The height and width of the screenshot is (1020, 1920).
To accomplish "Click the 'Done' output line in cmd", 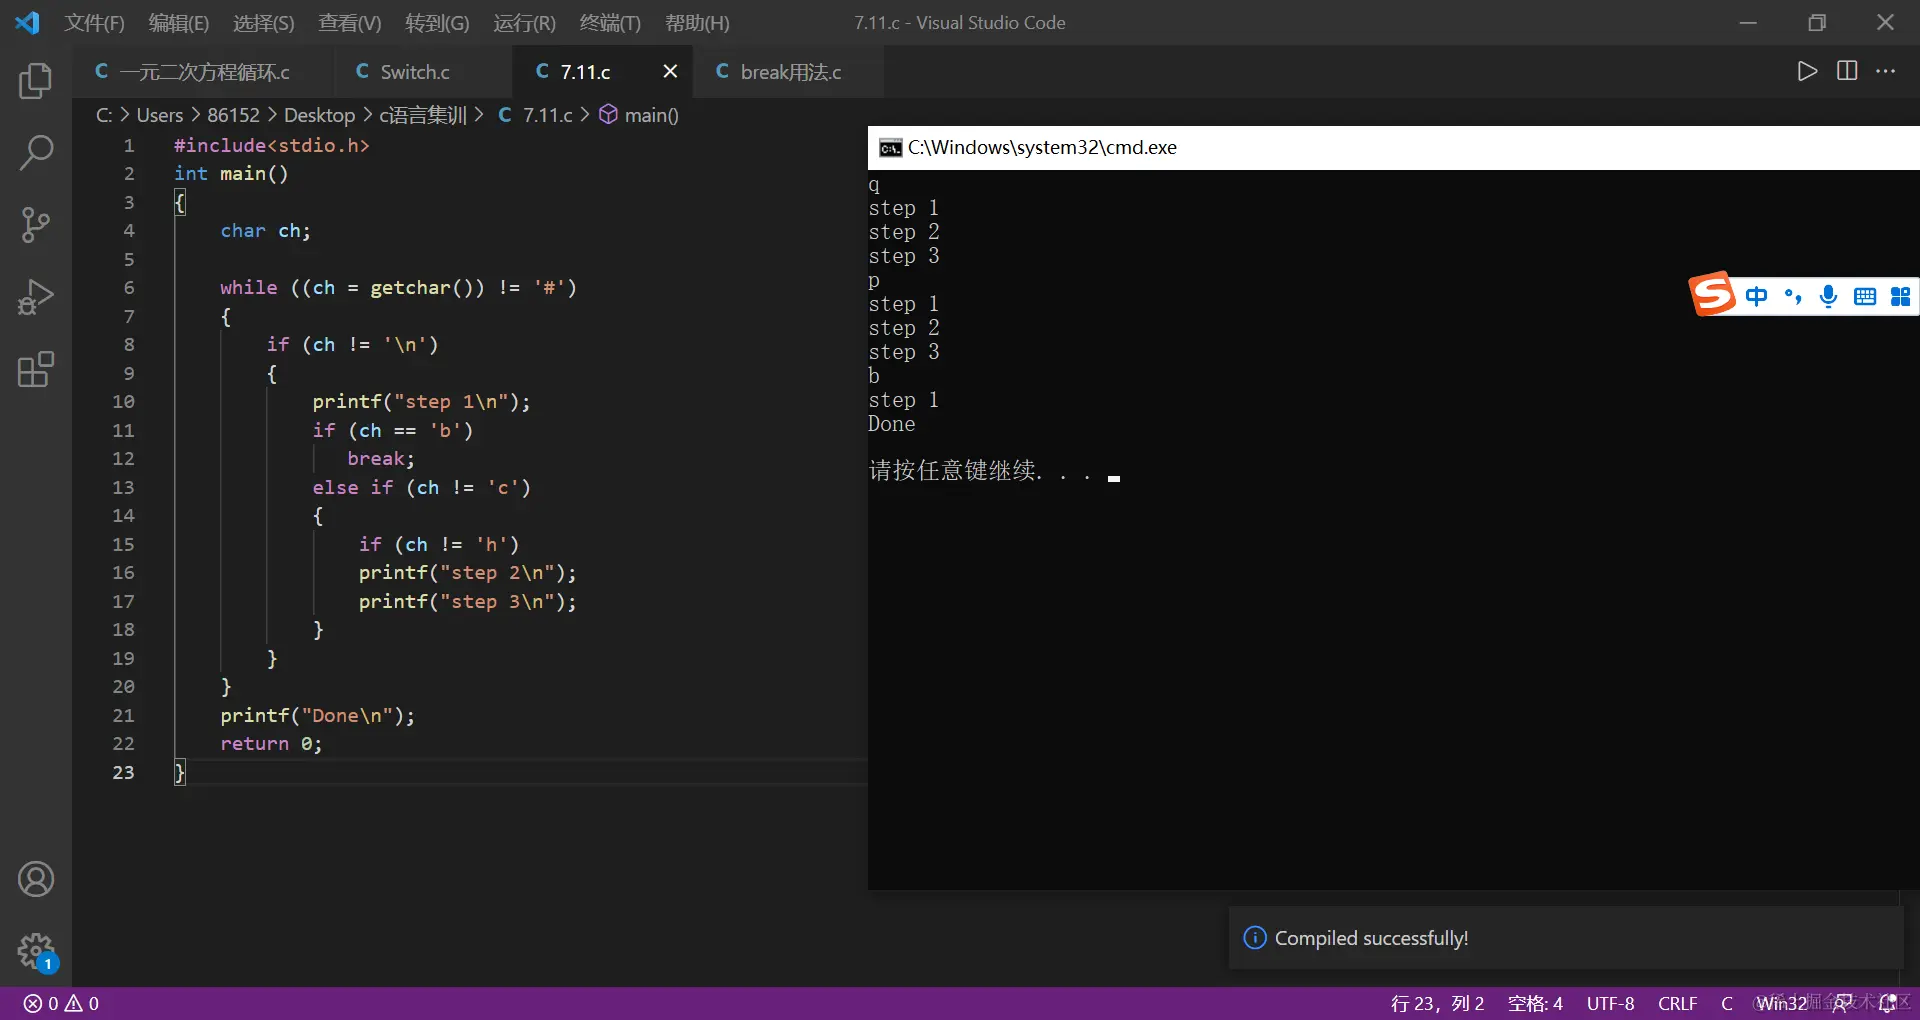I will point(891,424).
